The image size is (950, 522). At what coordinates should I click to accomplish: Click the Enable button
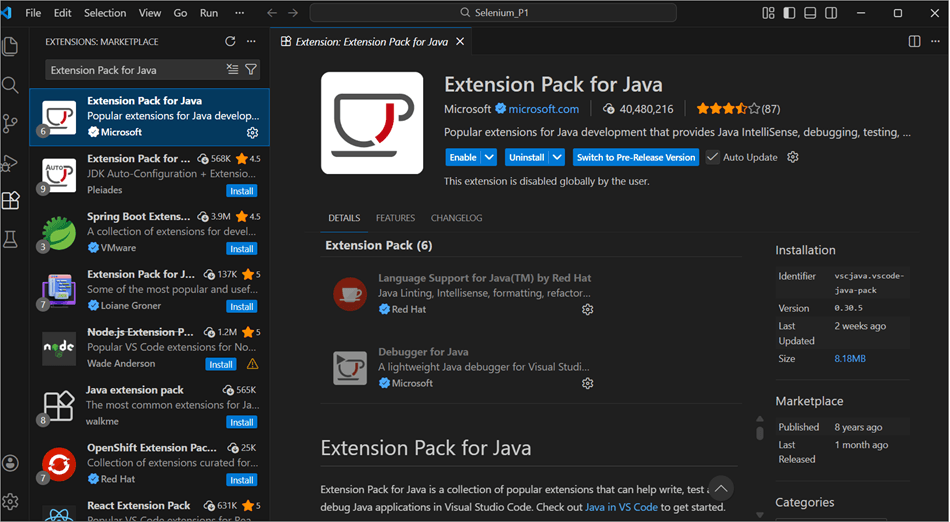point(463,157)
